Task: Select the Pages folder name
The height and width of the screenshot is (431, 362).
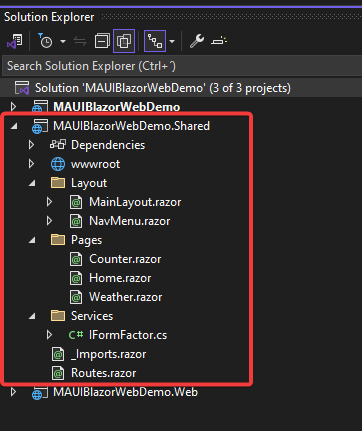Action: tap(87, 240)
